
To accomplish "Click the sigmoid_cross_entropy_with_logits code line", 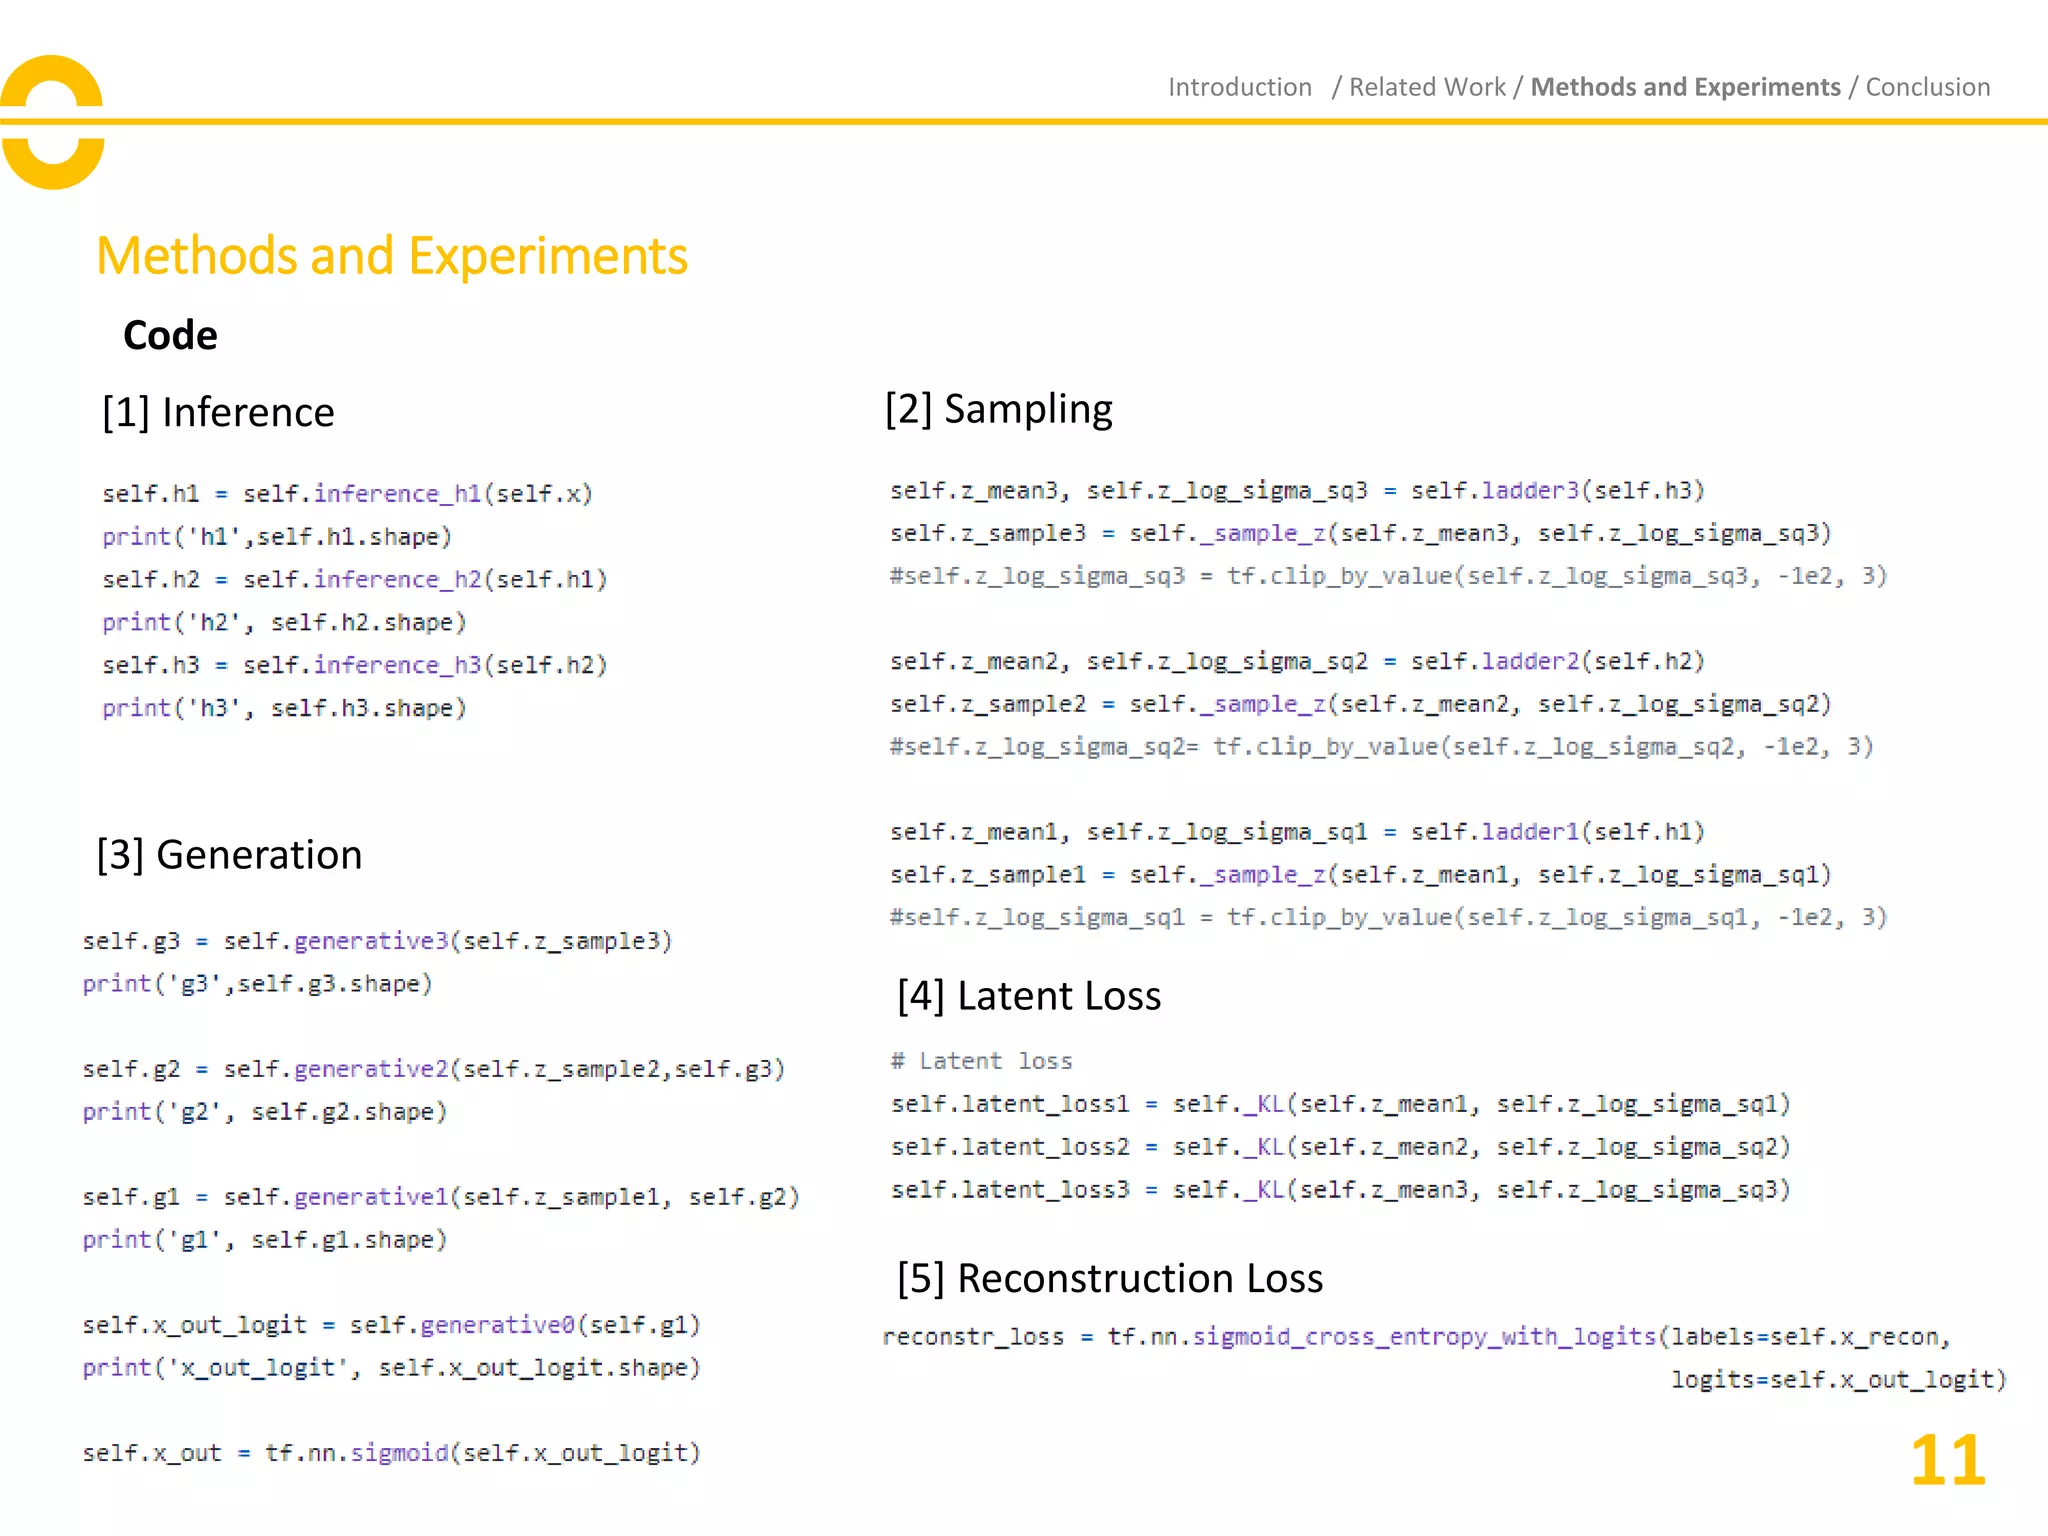I will pos(1415,1337).
